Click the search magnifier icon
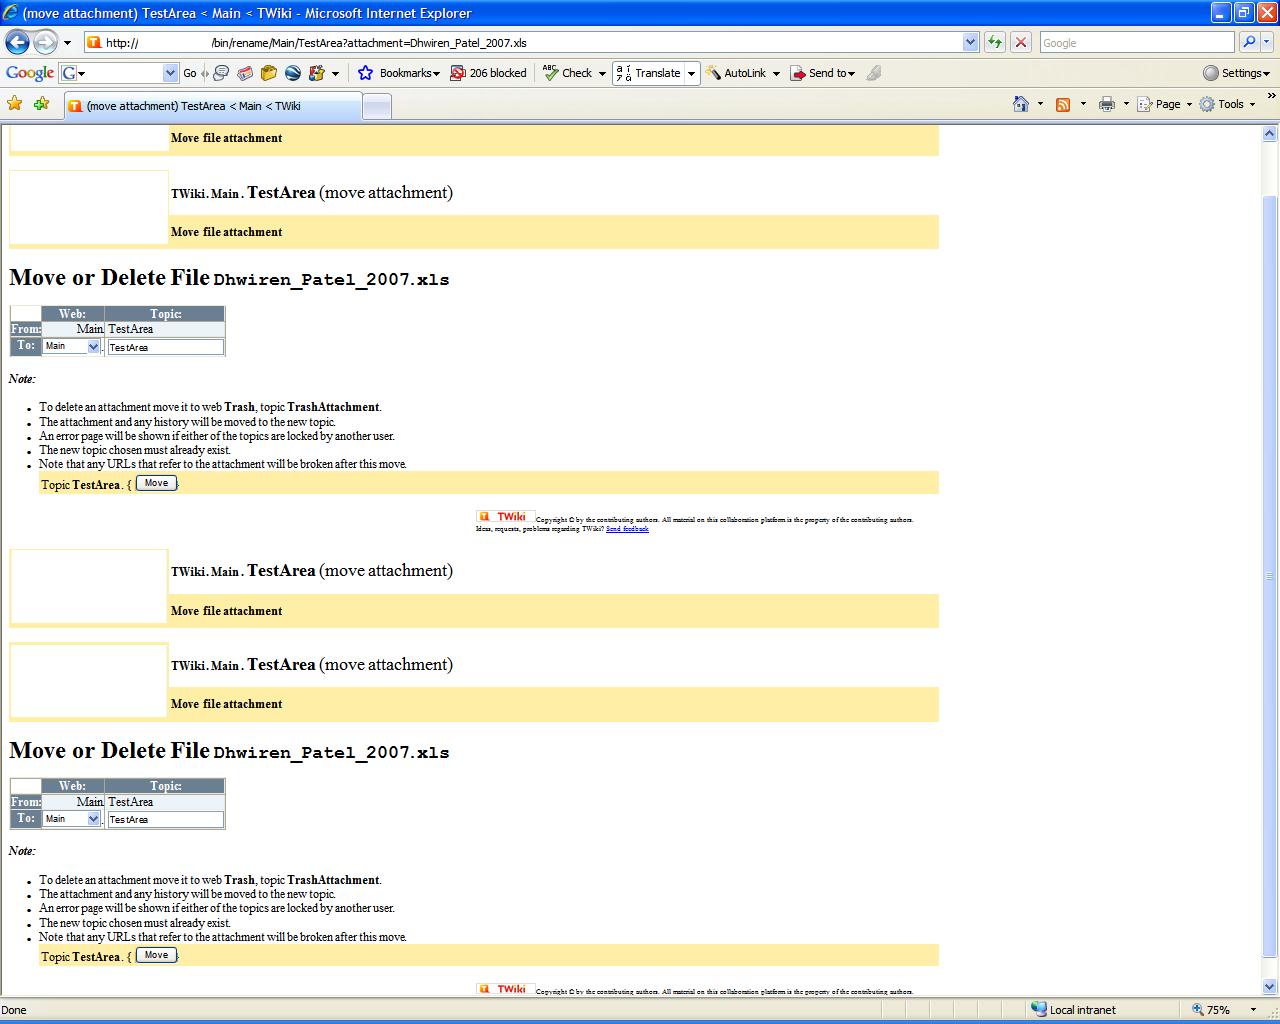The height and width of the screenshot is (1024, 1280). pos(1249,42)
